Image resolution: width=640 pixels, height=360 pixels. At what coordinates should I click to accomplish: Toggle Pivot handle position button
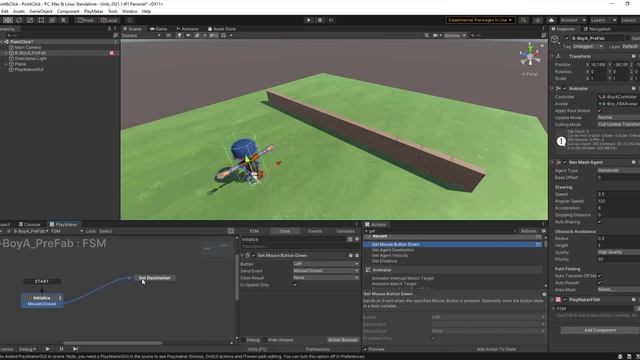pyautogui.click(x=85, y=20)
